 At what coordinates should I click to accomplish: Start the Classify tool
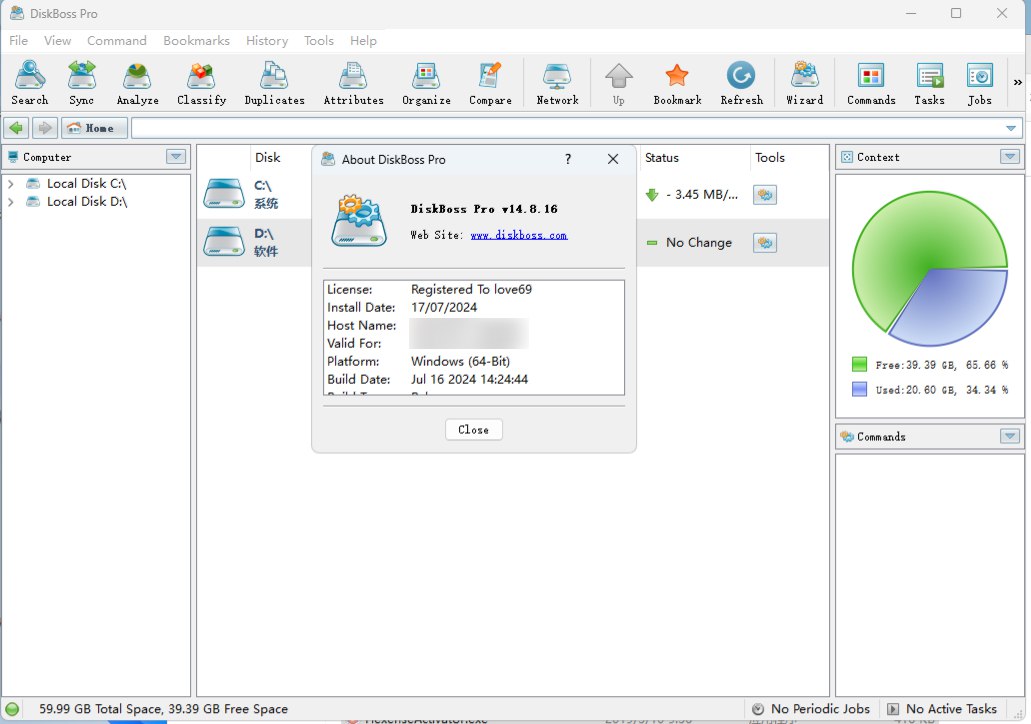[201, 83]
